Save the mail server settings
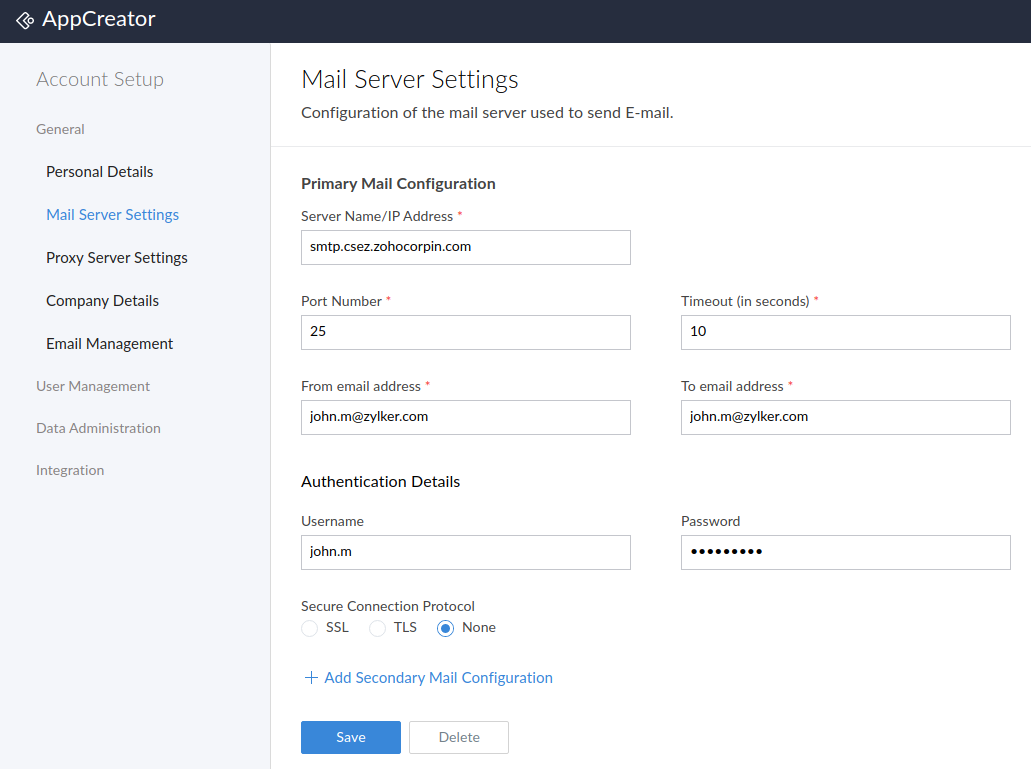 pyautogui.click(x=350, y=737)
